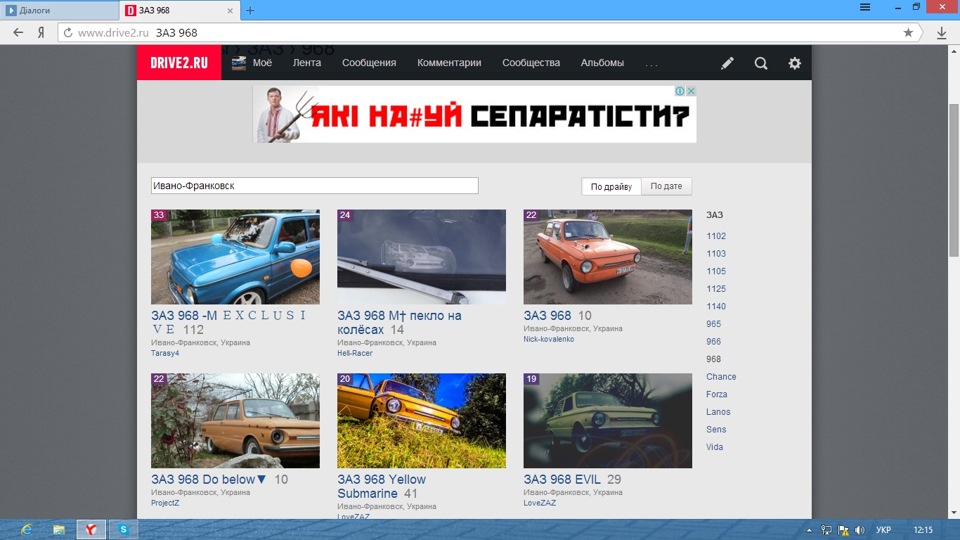Open Сообщения in navigation
The width and height of the screenshot is (960, 540).
point(369,62)
